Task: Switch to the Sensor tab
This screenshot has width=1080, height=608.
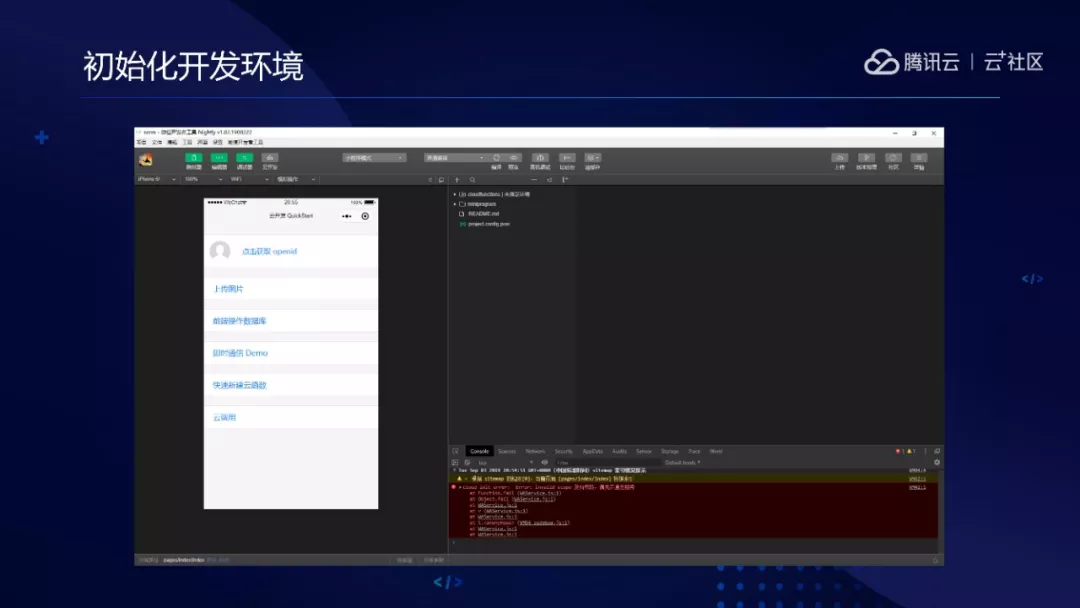Action: (x=644, y=451)
